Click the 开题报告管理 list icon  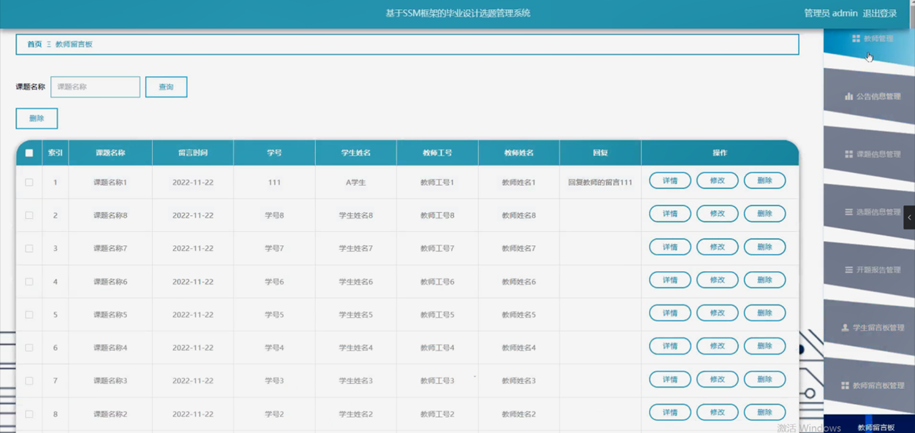click(848, 270)
